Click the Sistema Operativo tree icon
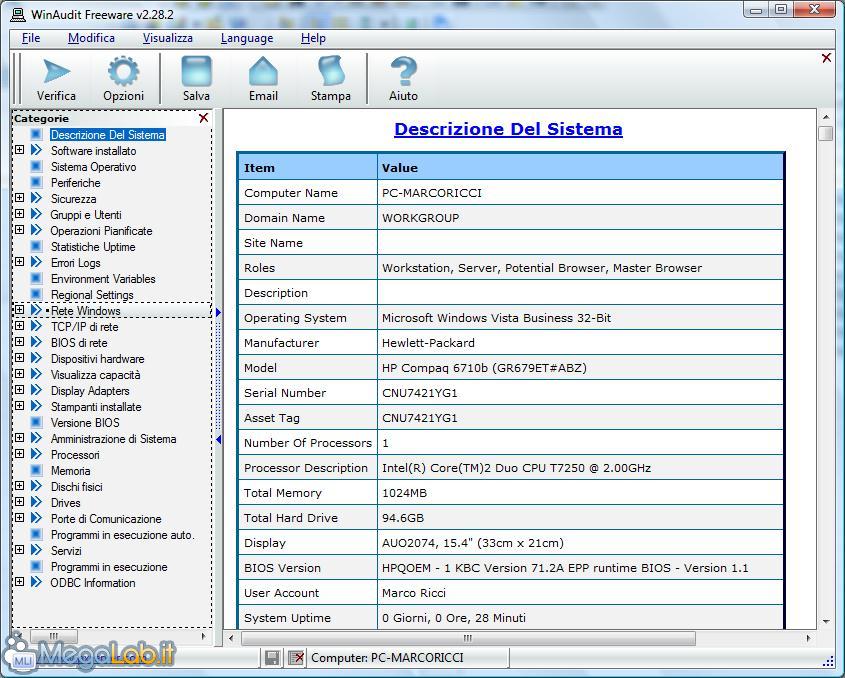845x678 pixels. pyautogui.click(x=37, y=167)
